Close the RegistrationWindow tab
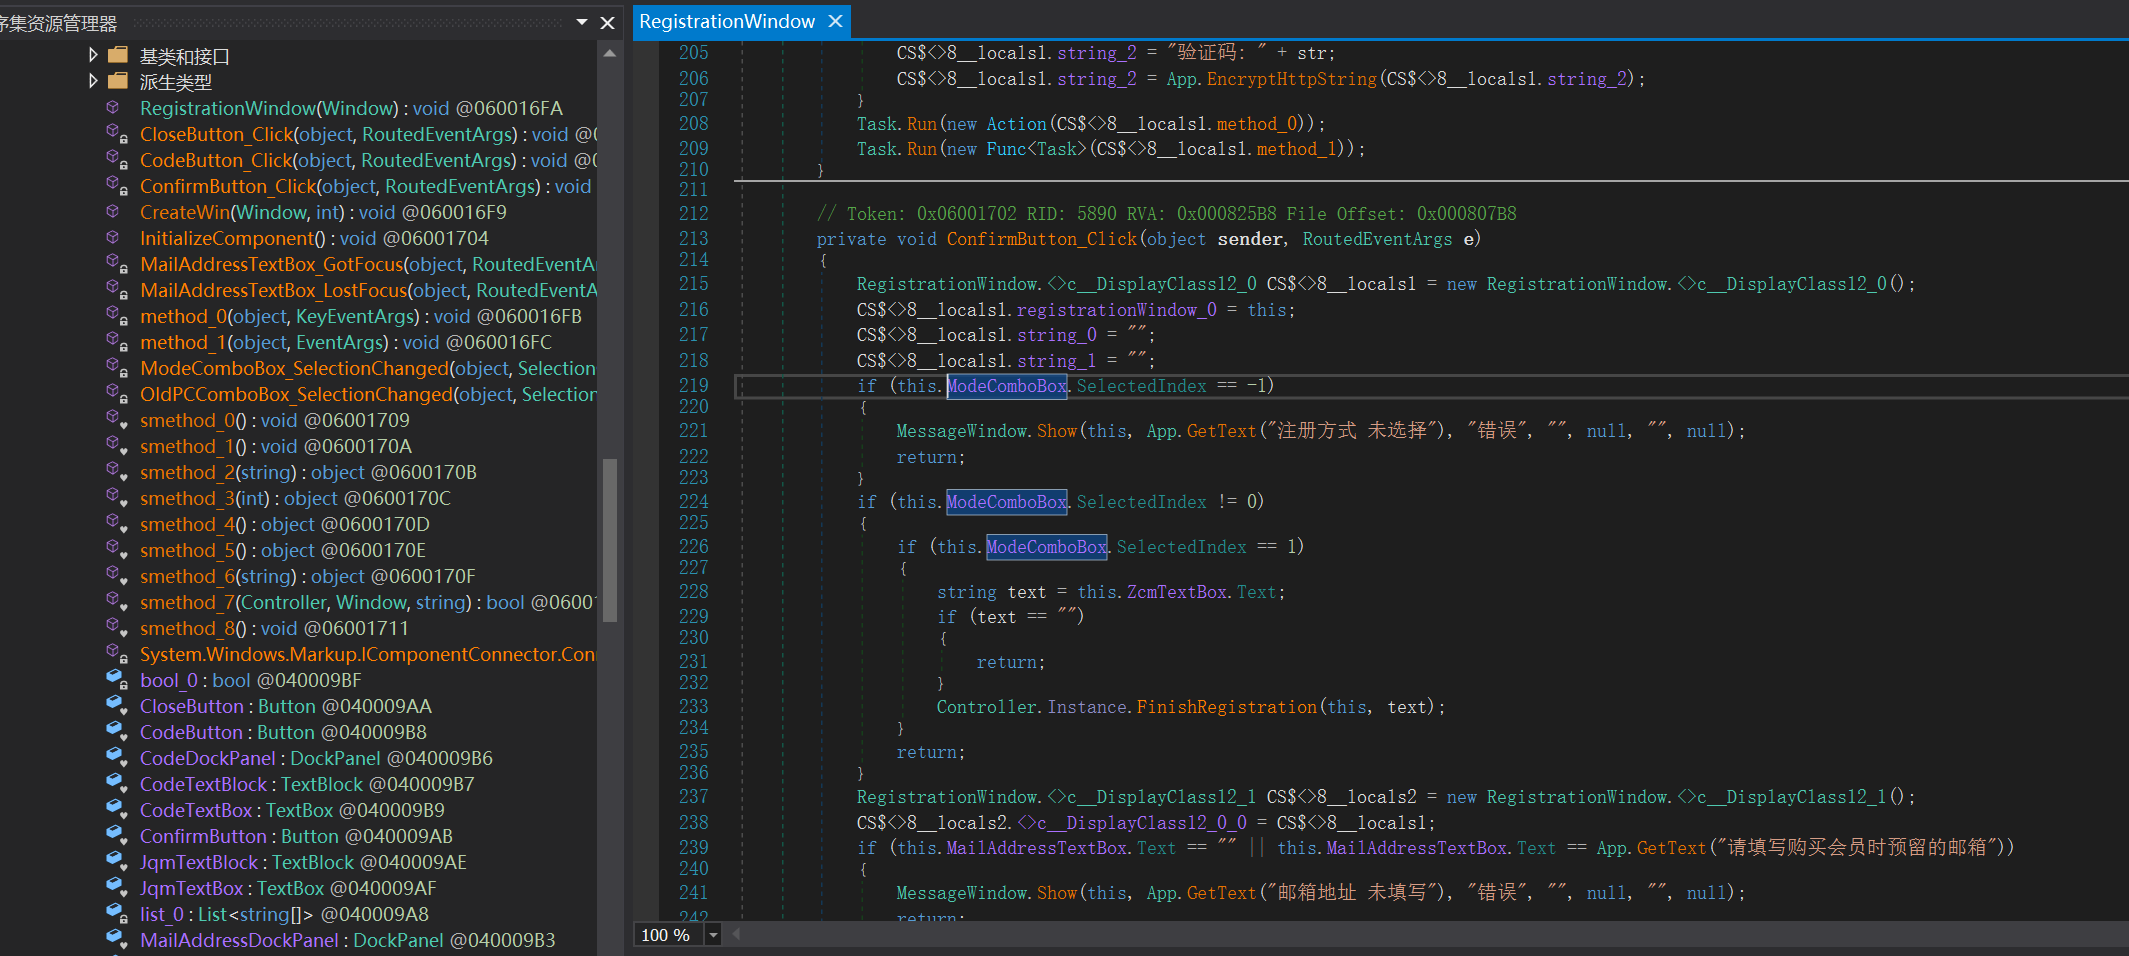 click(836, 21)
